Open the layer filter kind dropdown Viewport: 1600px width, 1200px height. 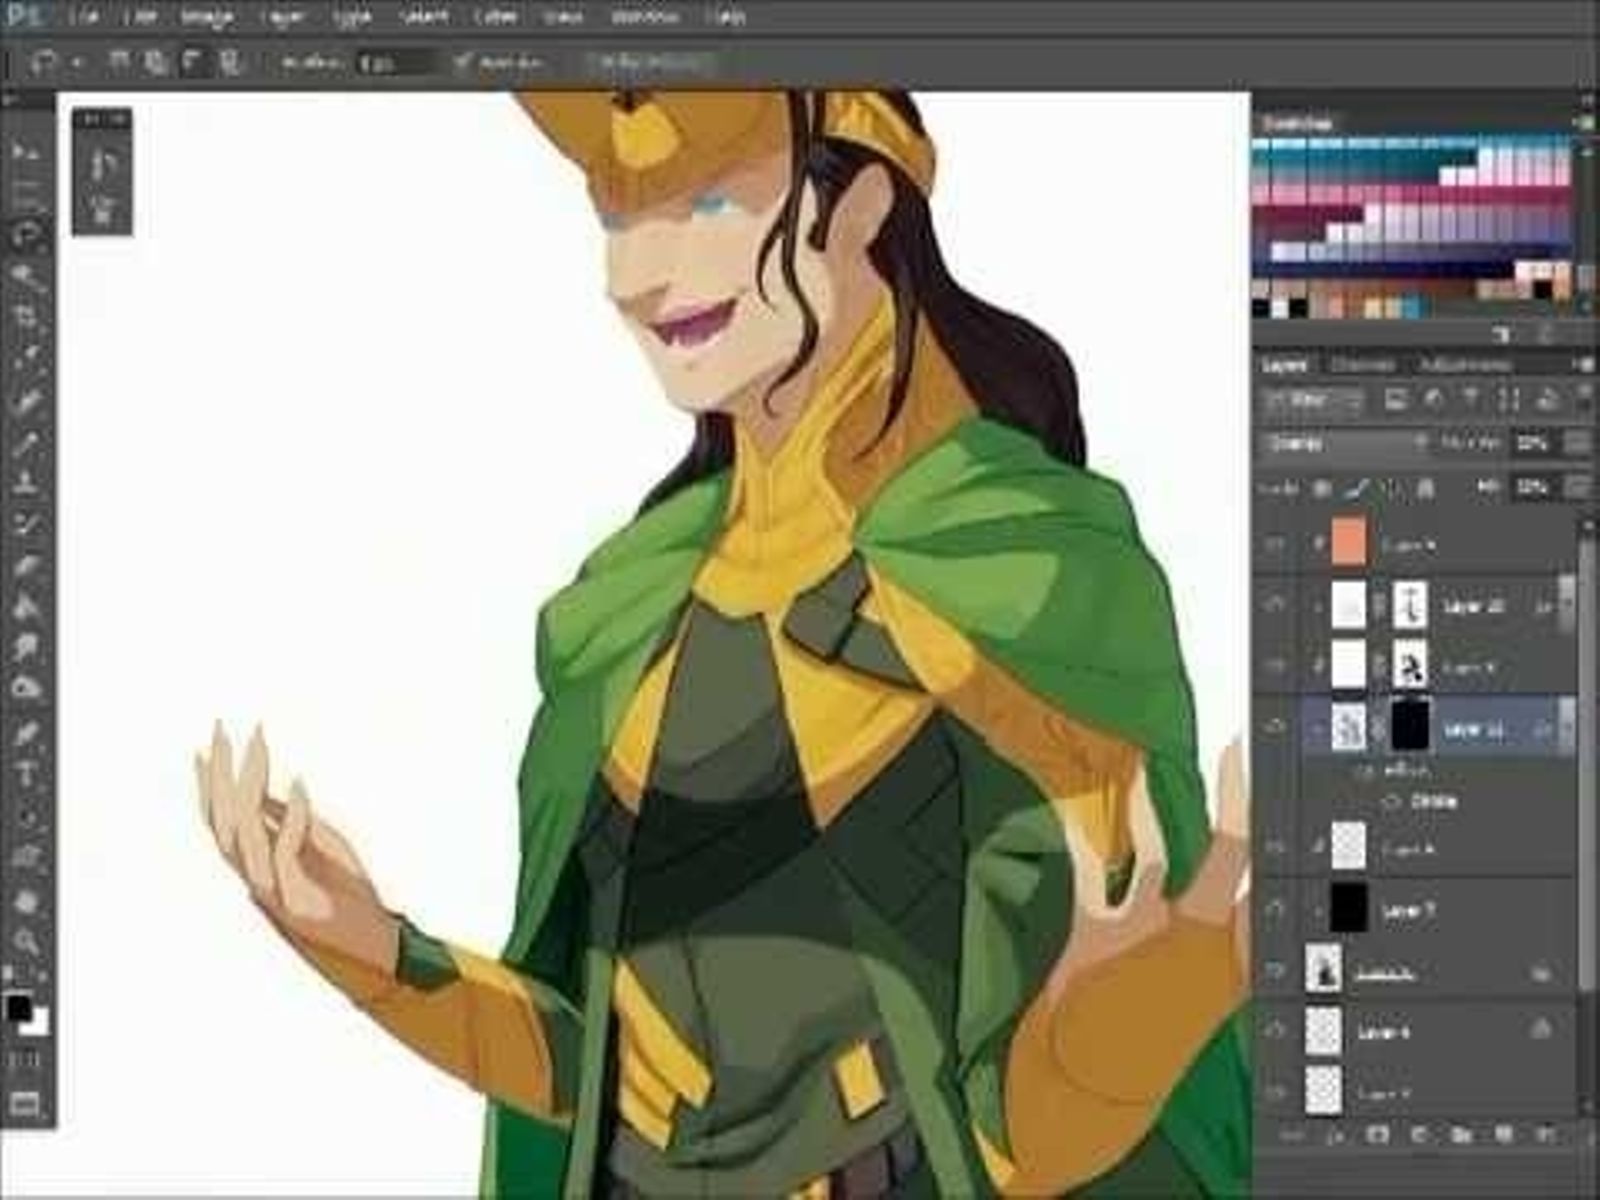coord(1313,401)
